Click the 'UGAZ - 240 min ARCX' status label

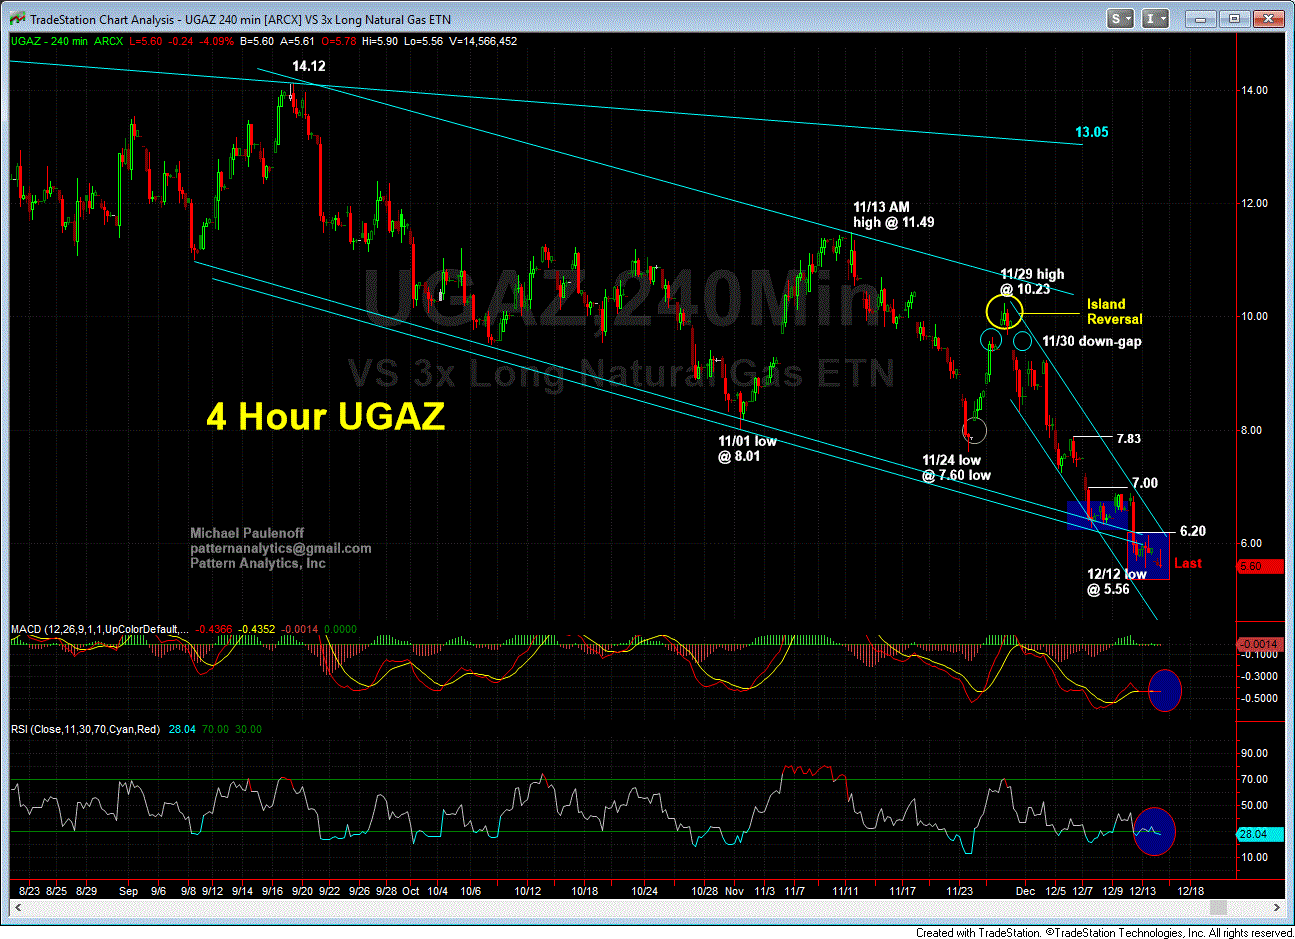67,41
